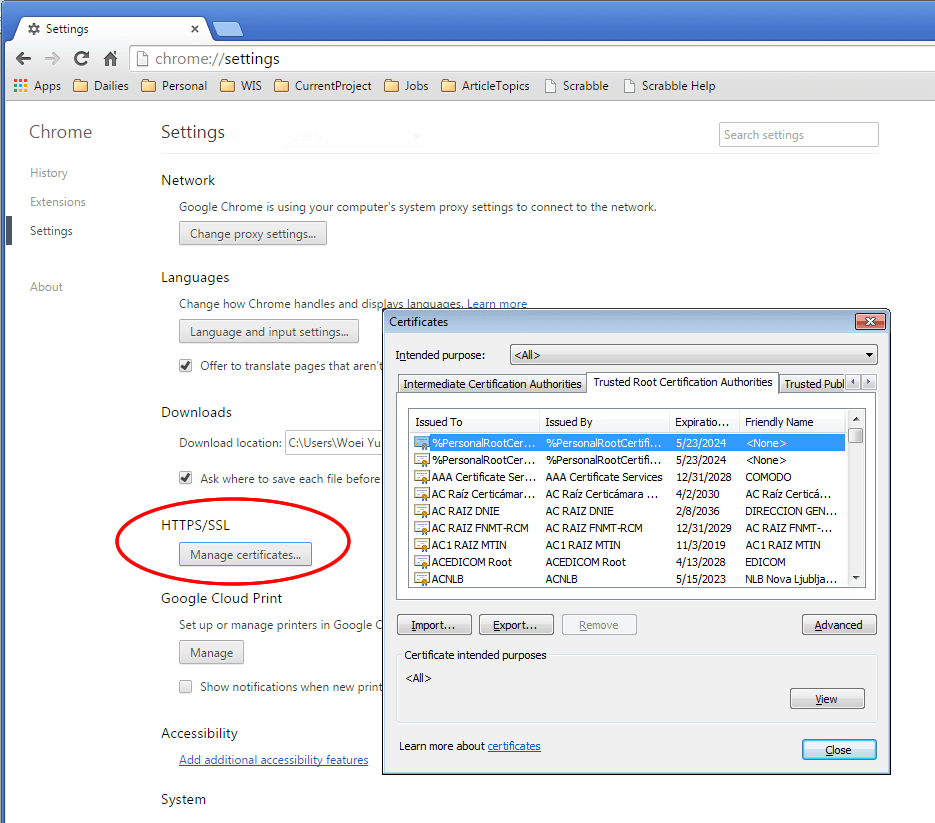Select the second %PersonalRootCer certificate row
935x823 pixels.
pyautogui.click(x=629, y=460)
